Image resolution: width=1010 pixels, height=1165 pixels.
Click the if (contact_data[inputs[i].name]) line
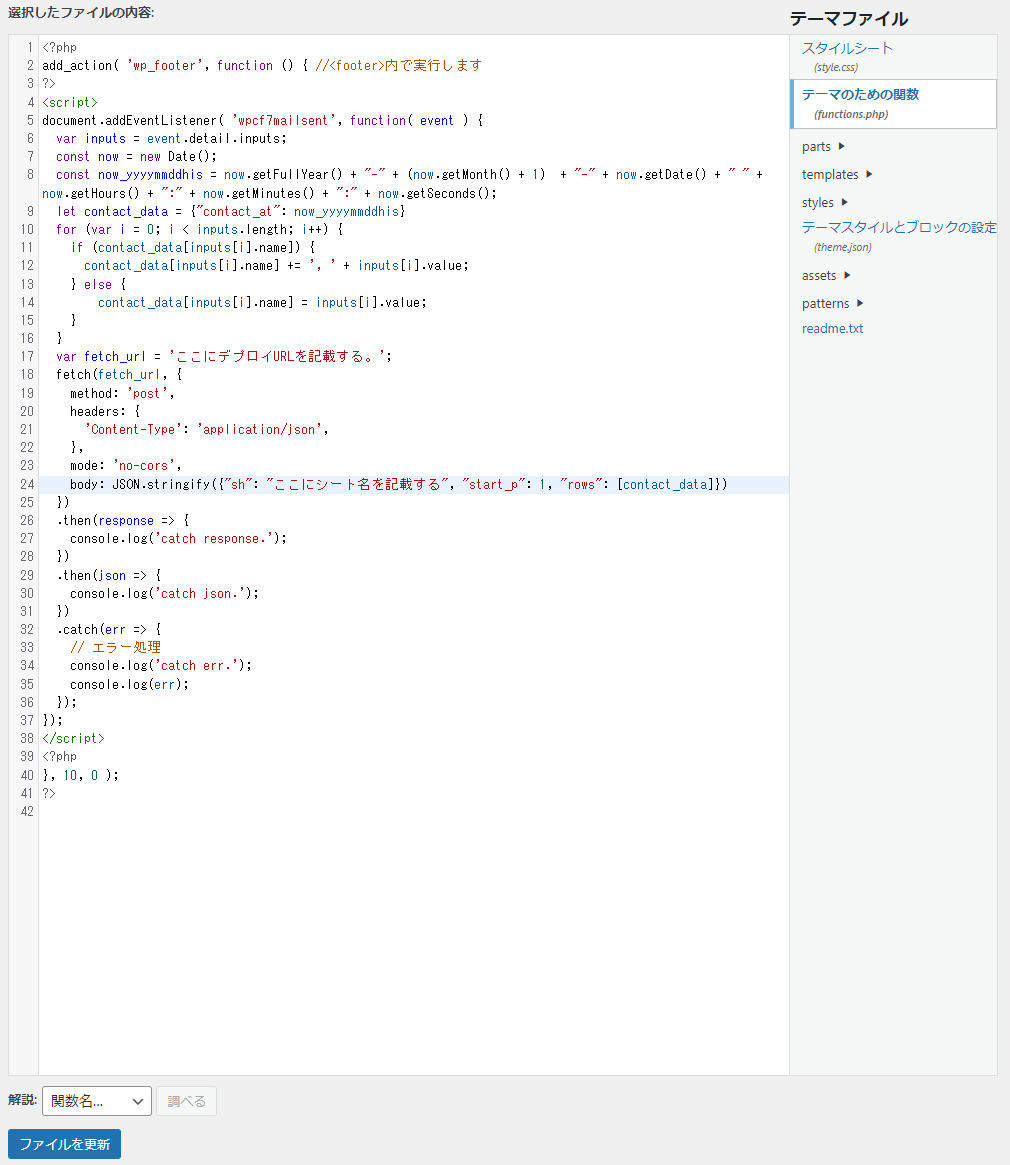click(x=192, y=247)
